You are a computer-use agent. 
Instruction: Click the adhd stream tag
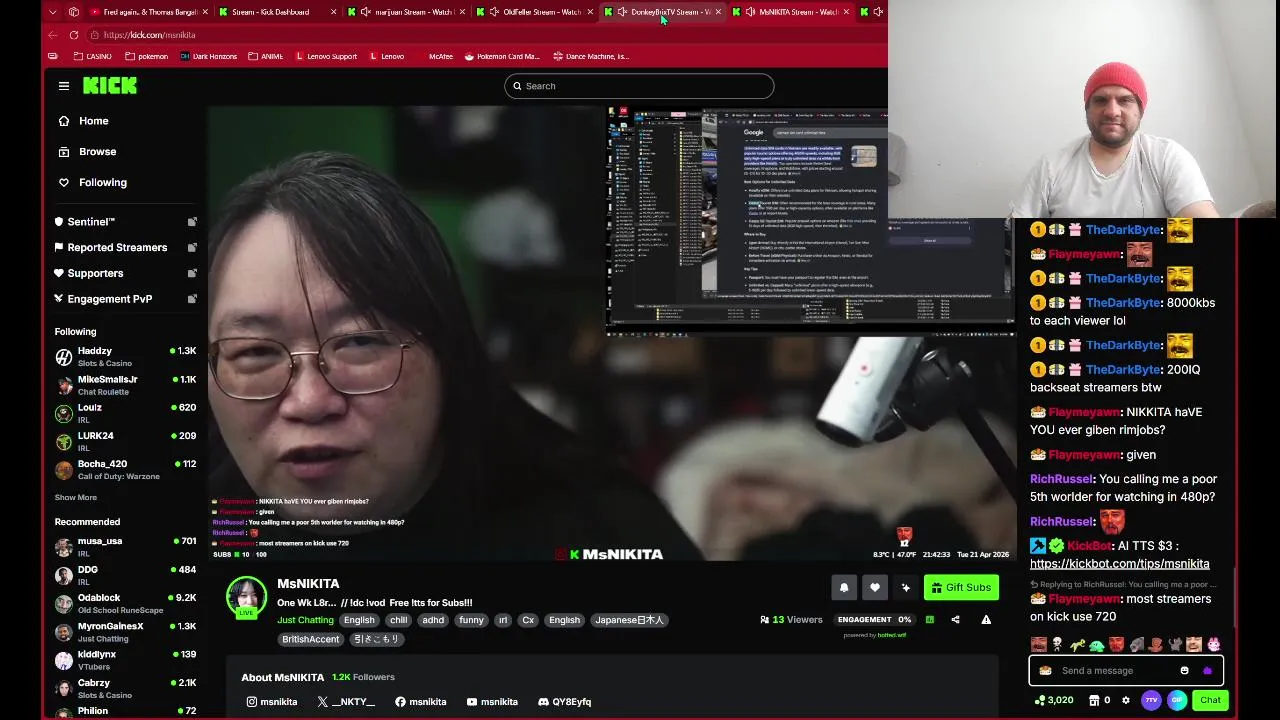tap(433, 620)
